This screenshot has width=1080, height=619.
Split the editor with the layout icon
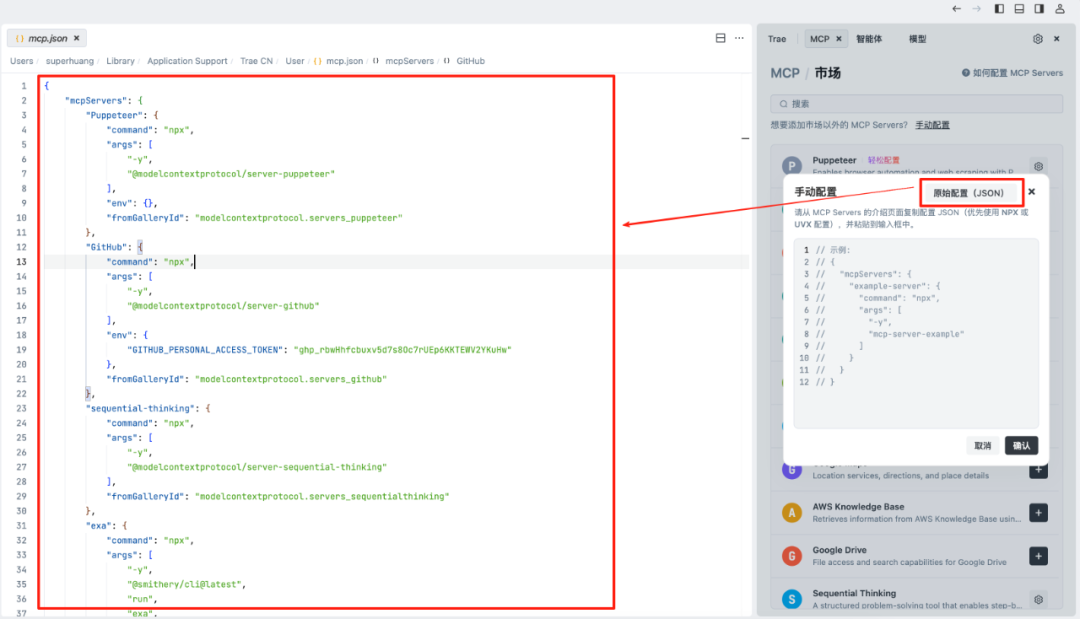click(x=720, y=38)
